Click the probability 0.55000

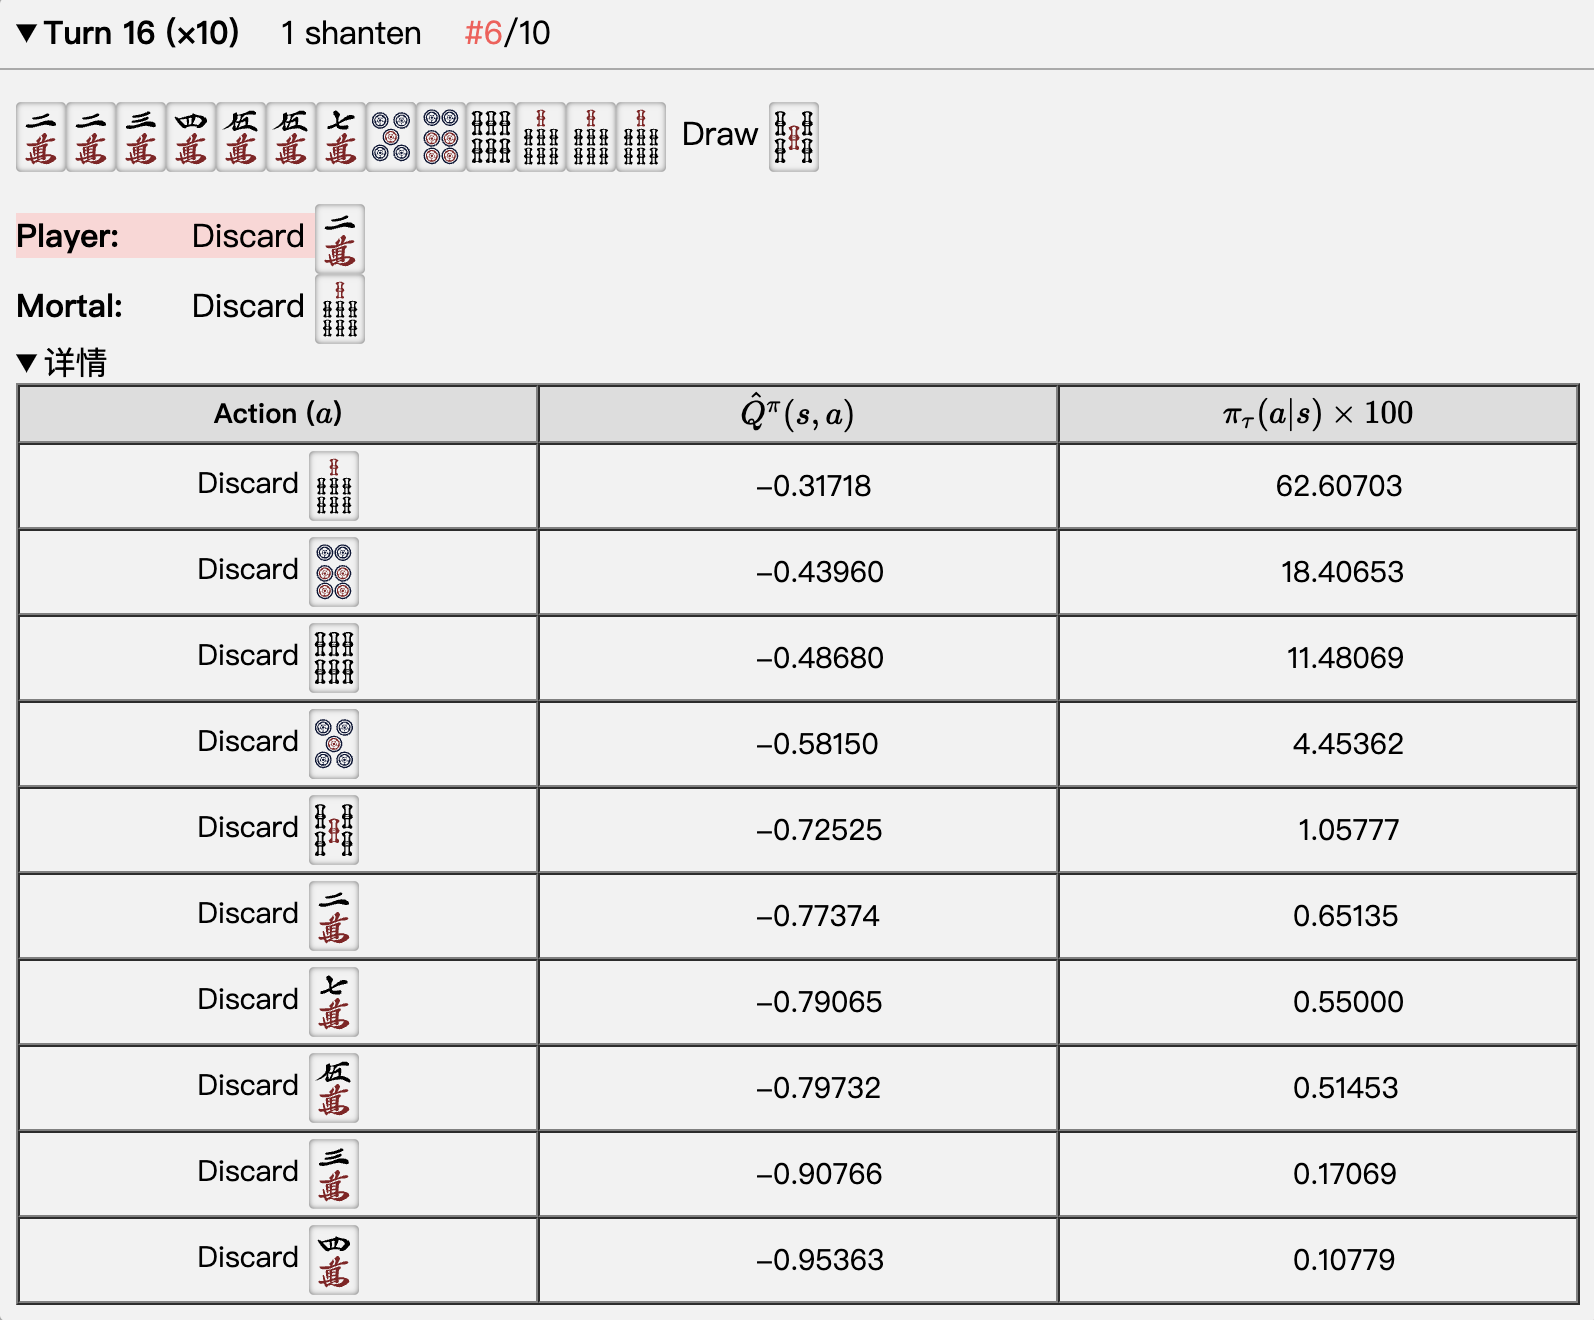[x=1348, y=1002]
